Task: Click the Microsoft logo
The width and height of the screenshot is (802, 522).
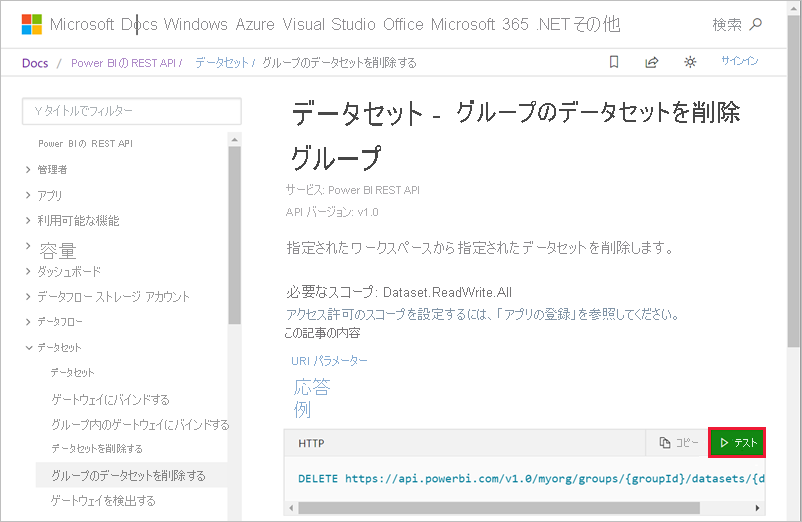Action: click(32, 24)
